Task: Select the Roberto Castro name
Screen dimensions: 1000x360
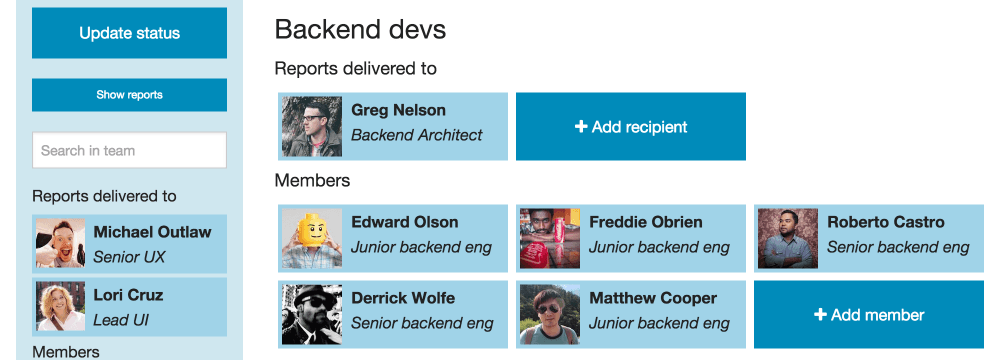Action: (x=886, y=222)
